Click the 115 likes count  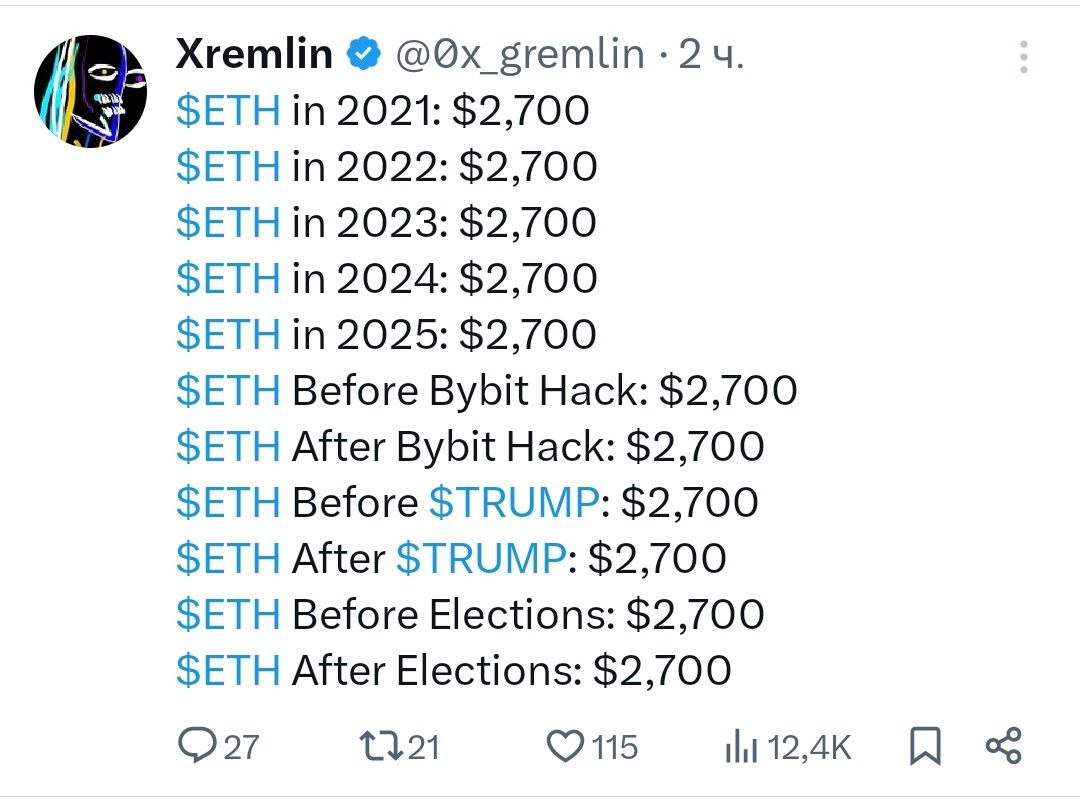point(615,748)
